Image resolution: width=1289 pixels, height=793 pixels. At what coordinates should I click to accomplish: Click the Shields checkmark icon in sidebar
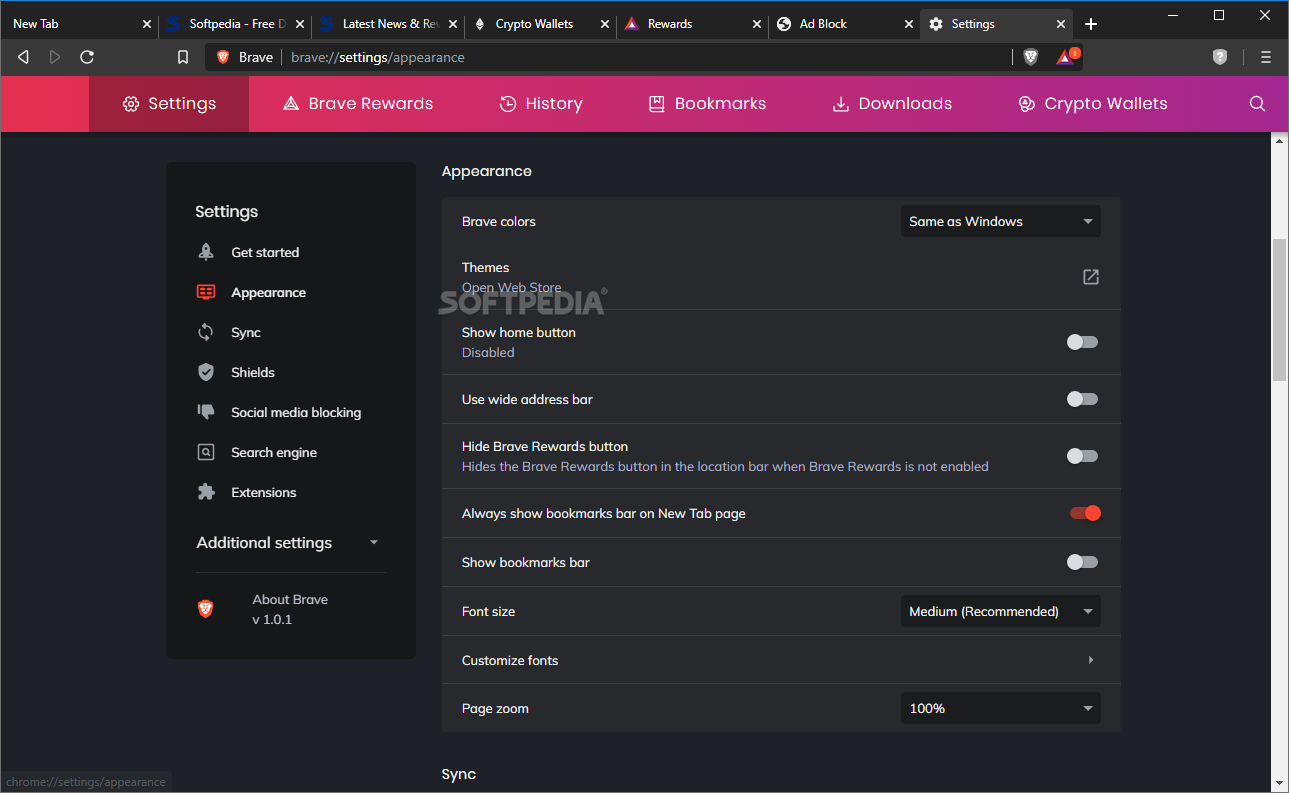pos(206,372)
